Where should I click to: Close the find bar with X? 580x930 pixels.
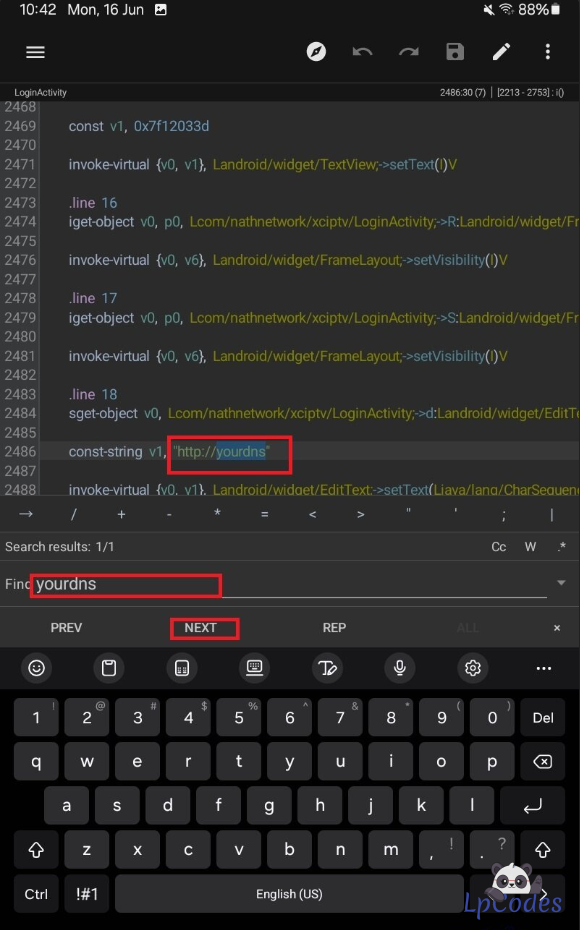click(557, 628)
